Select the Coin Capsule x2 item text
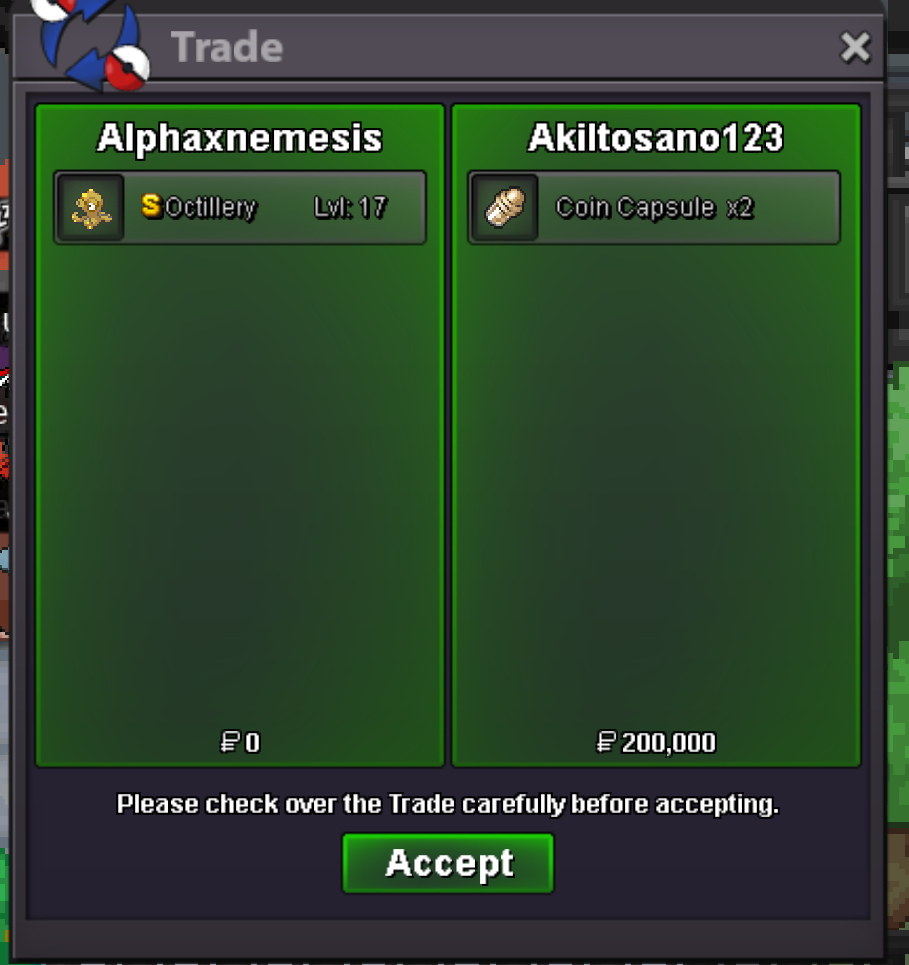 click(x=654, y=208)
